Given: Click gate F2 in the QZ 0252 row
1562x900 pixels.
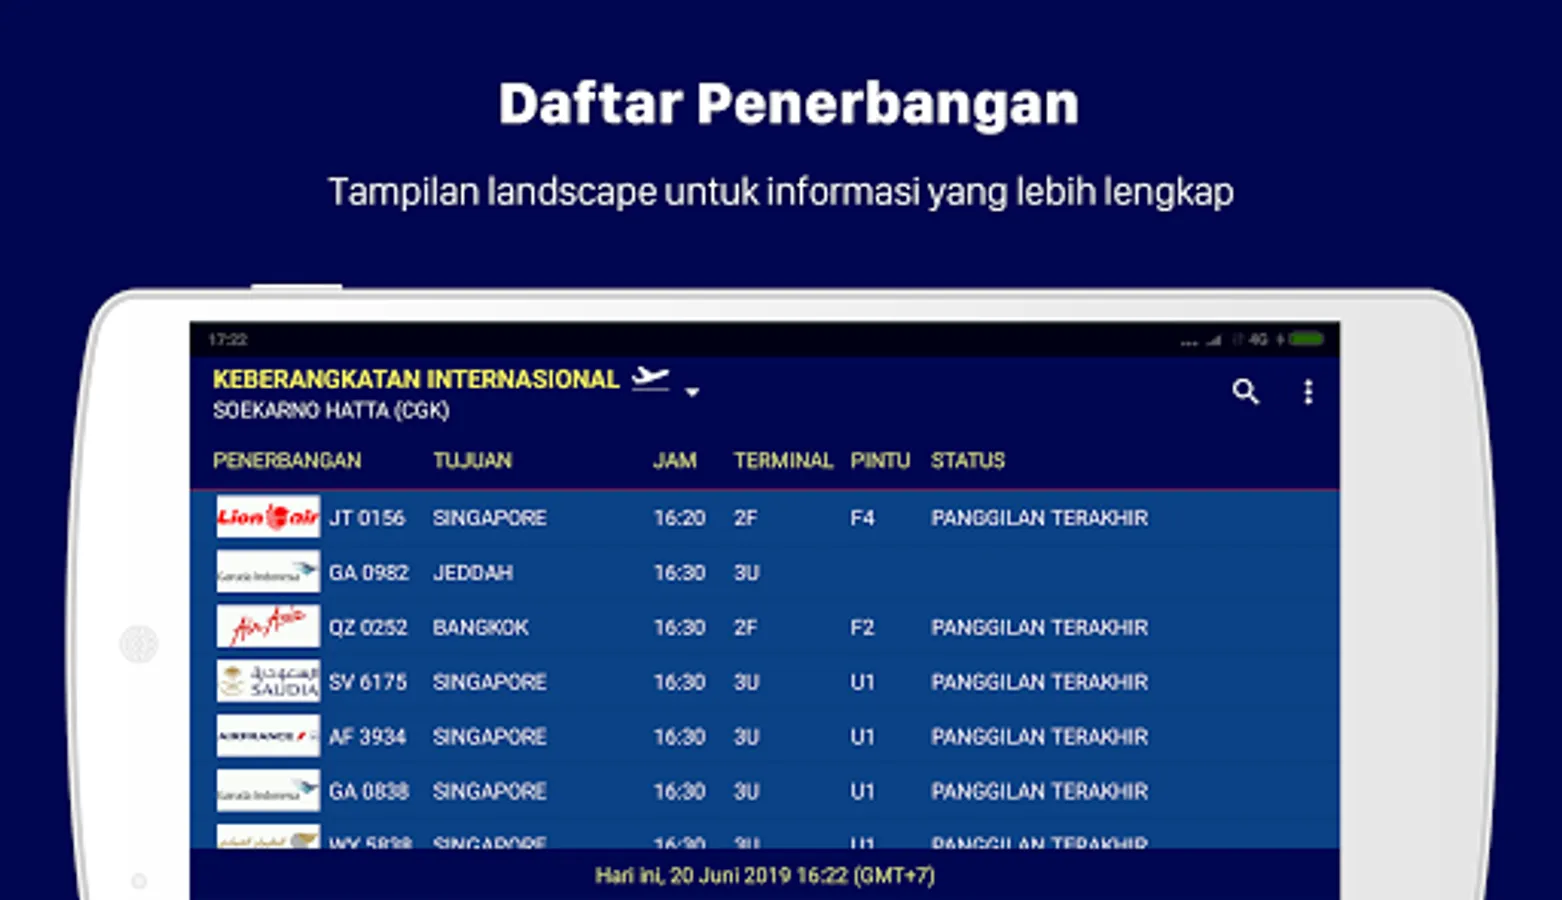Looking at the screenshot, I should (x=862, y=628).
